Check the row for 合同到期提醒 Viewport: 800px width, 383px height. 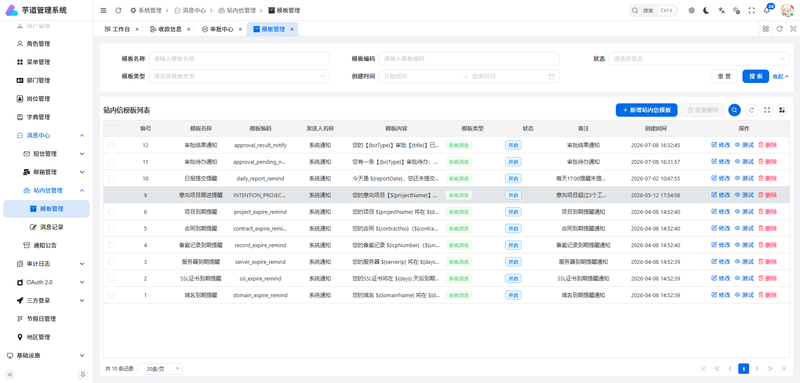111,228
